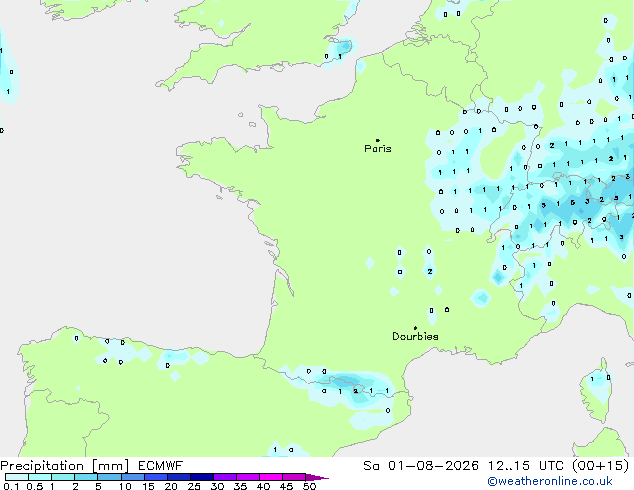This screenshot has width=634, height=490.
Task: Pick the legend swatch between 15 and 20
Action: 156,477
